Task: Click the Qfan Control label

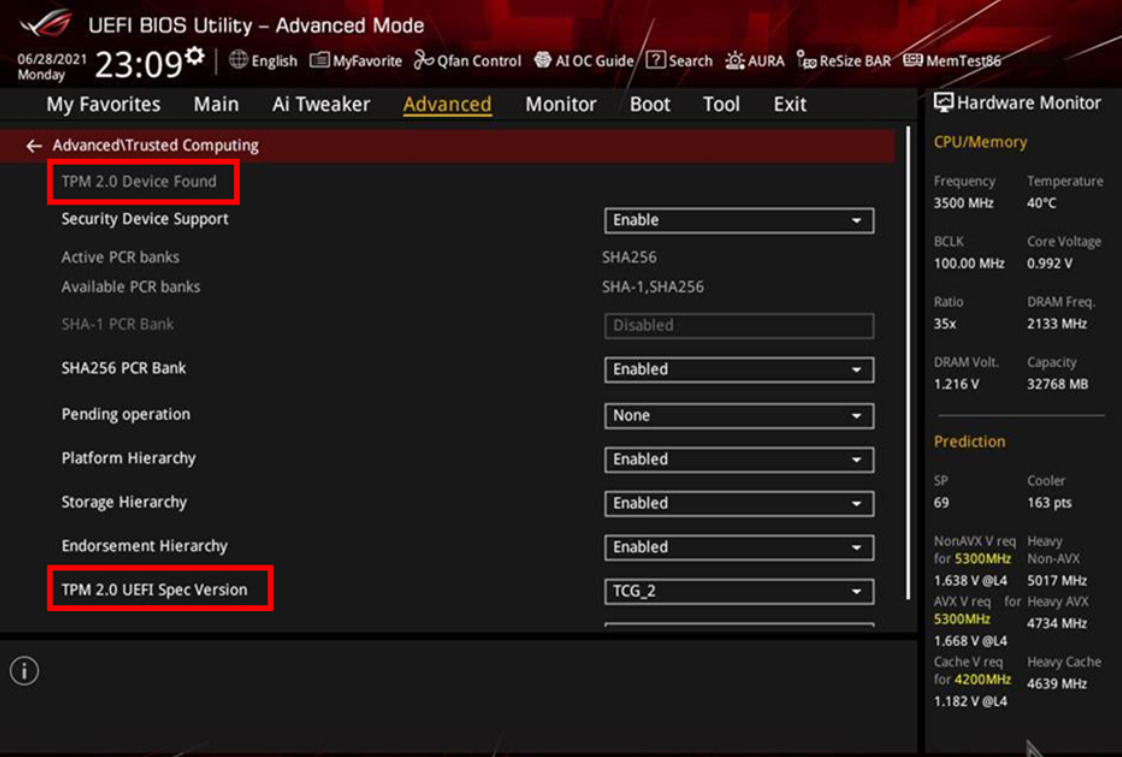Action: tap(479, 61)
